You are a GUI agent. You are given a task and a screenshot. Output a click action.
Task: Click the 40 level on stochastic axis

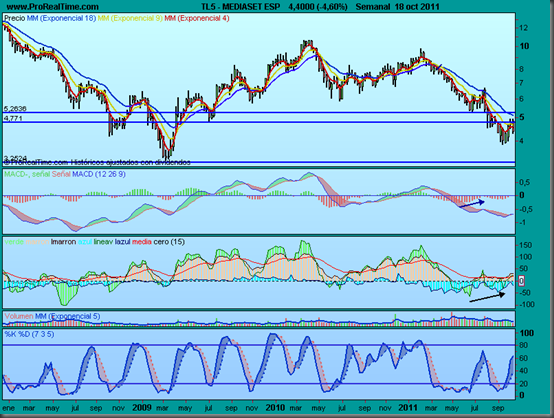tap(524, 371)
